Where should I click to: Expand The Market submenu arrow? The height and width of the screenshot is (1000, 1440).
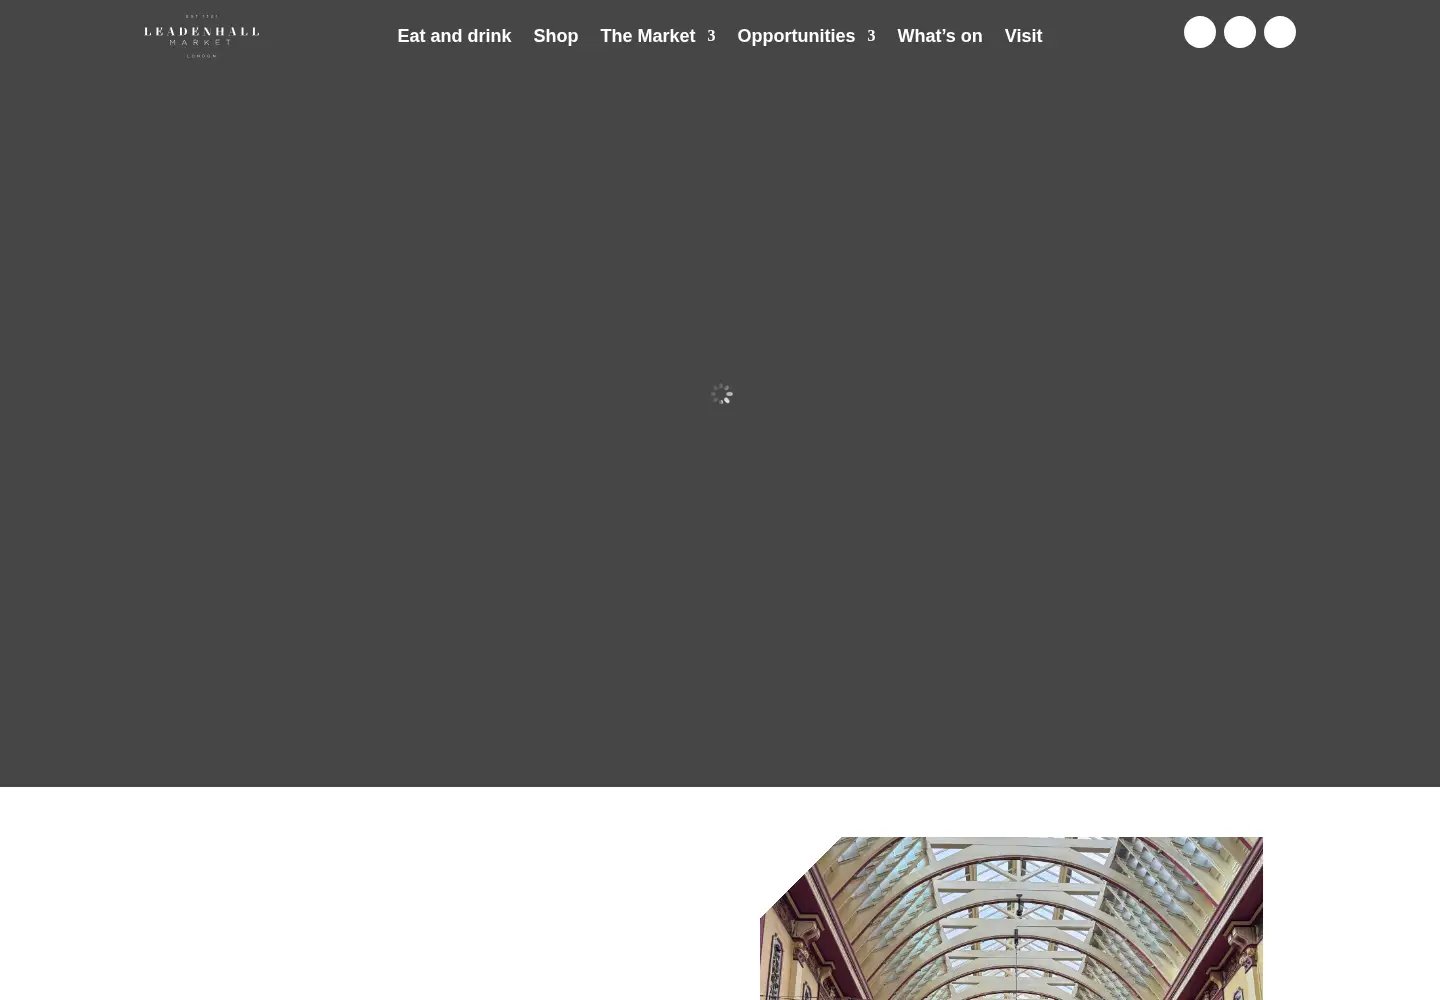[x=711, y=36]
